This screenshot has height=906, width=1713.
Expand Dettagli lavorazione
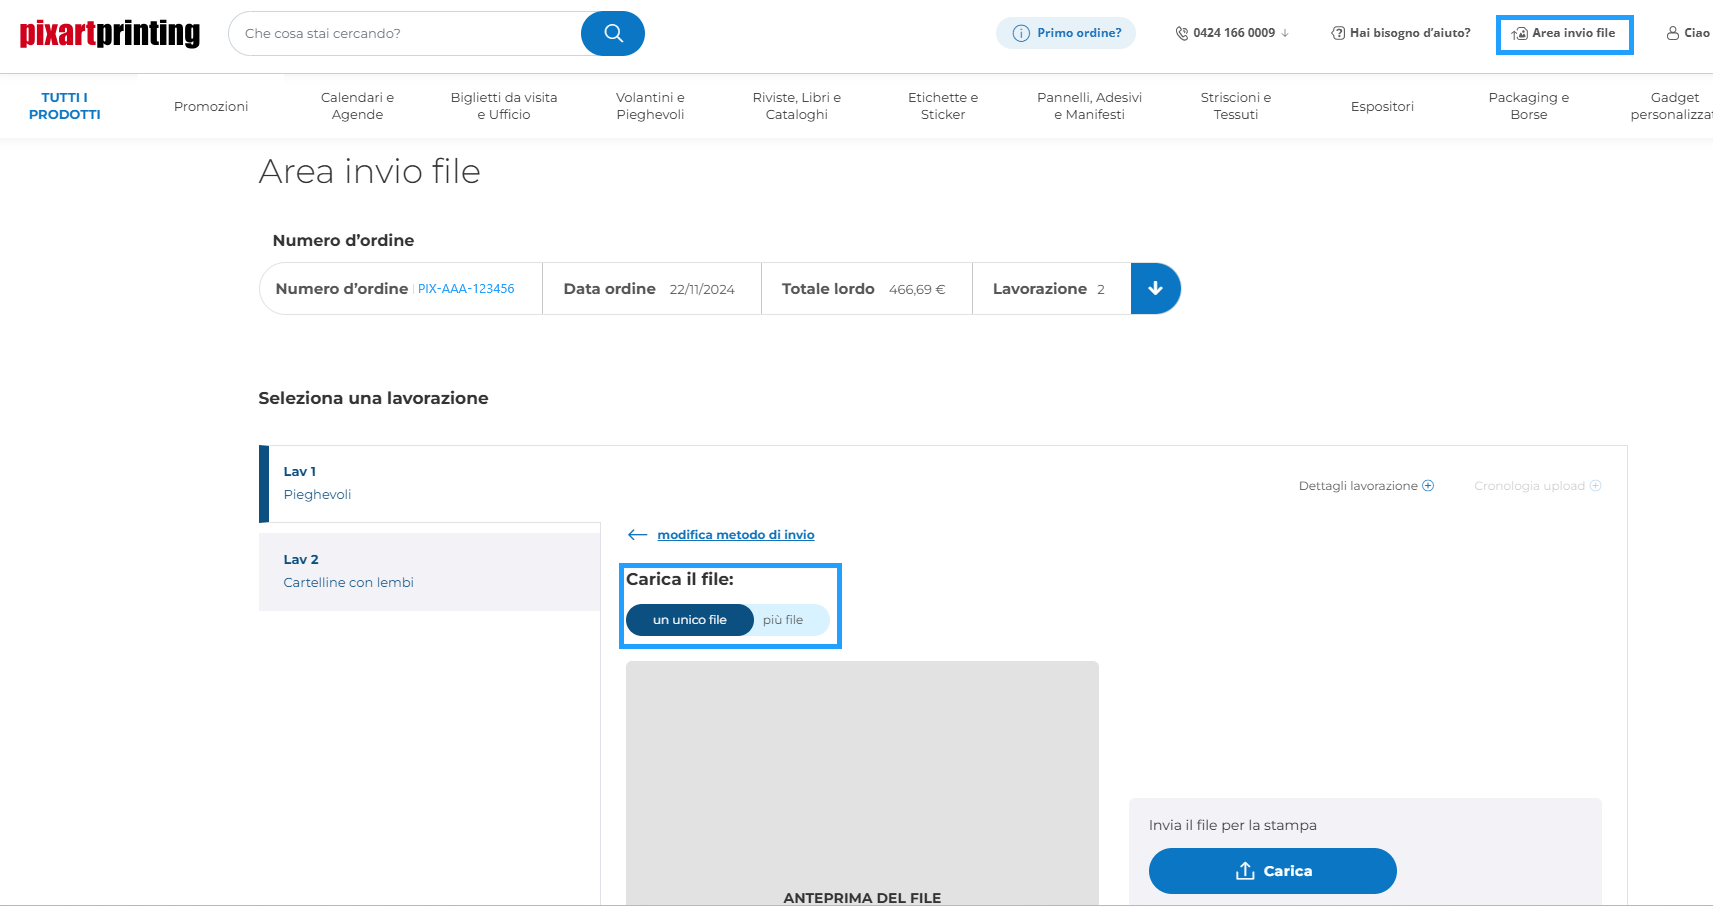[1366, 485]
